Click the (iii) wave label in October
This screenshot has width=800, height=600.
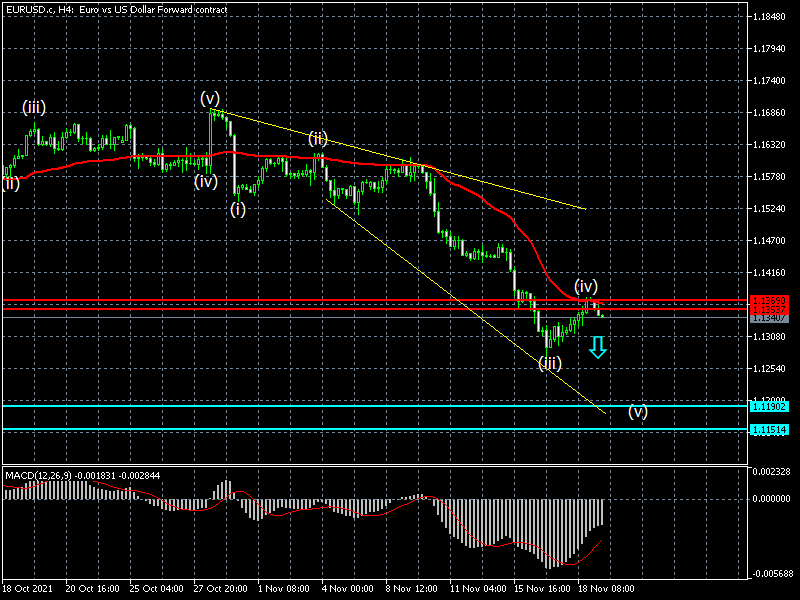pos(34,107)
